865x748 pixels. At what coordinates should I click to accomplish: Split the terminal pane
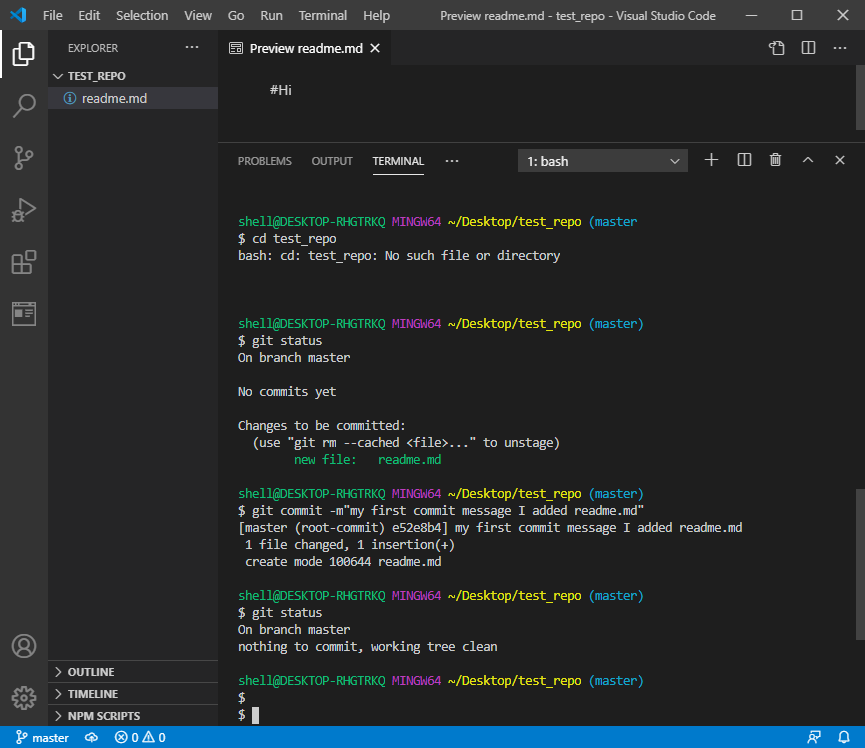coord(744,160)
